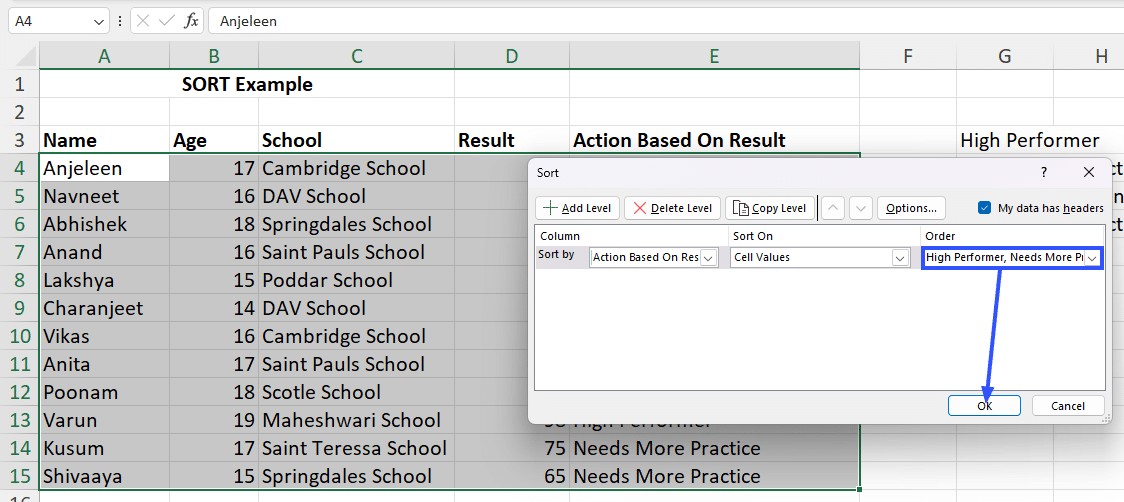
Task: Click Needs More Practice in row 15
Action: click(715, 475)
